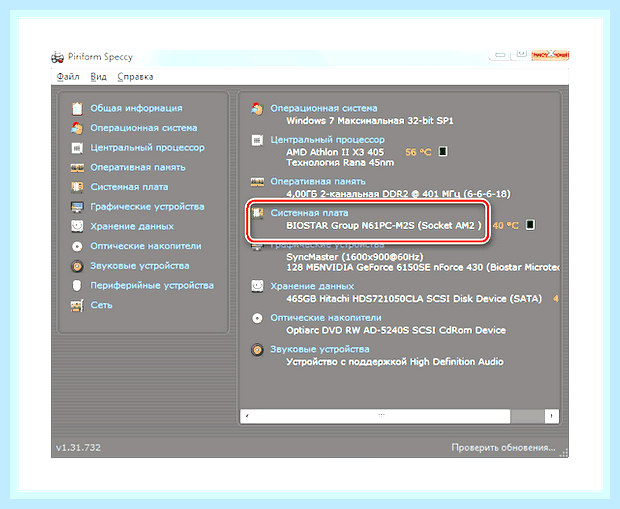Click the right arrow of the horizontal scrollbar

click(x=552, y=416)
